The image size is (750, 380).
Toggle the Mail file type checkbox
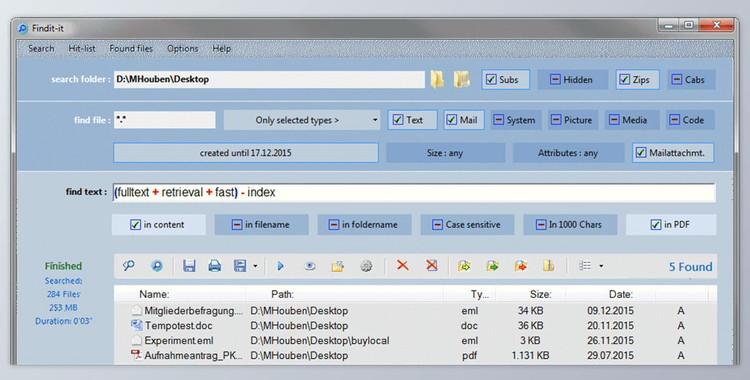click(452, 120)
